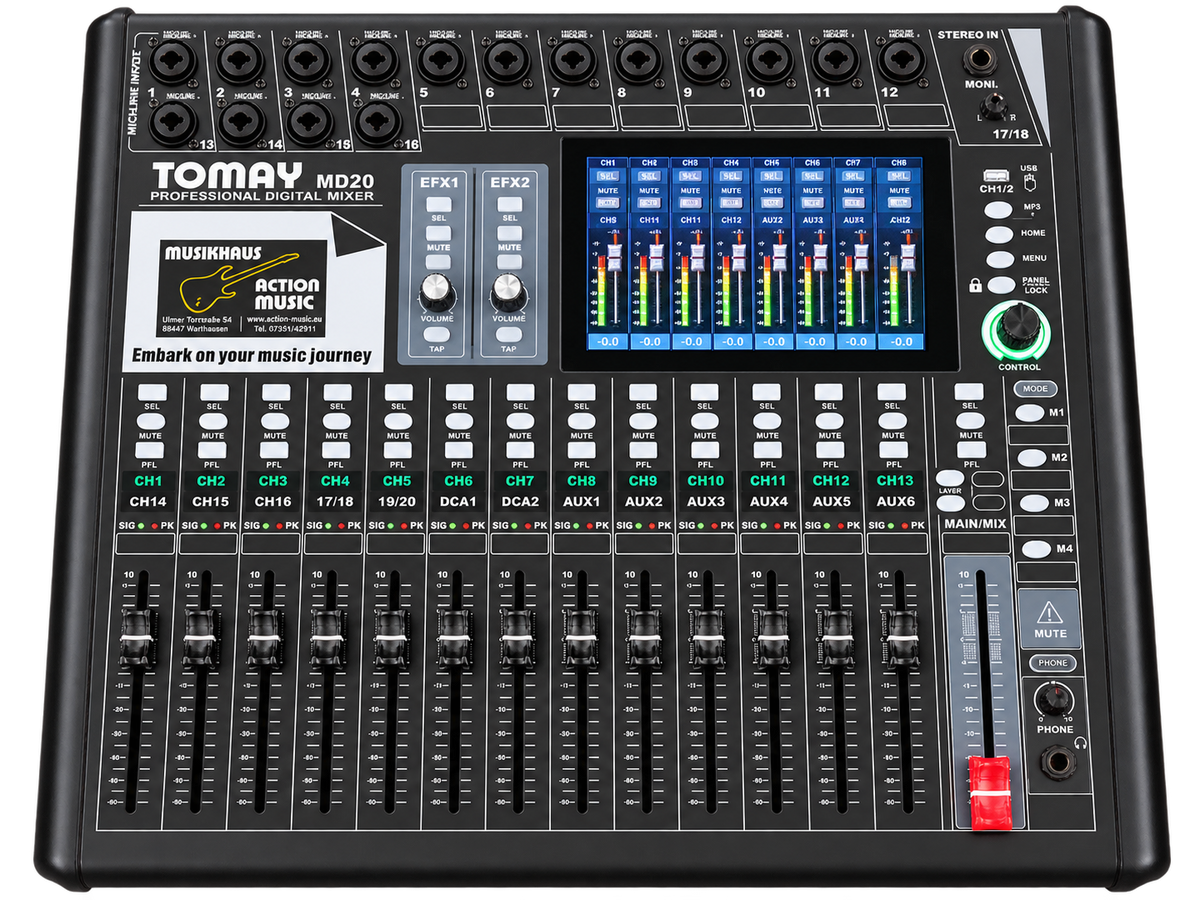
Task: Trigger the M3 user button
Action: [x=1033, y=503]
